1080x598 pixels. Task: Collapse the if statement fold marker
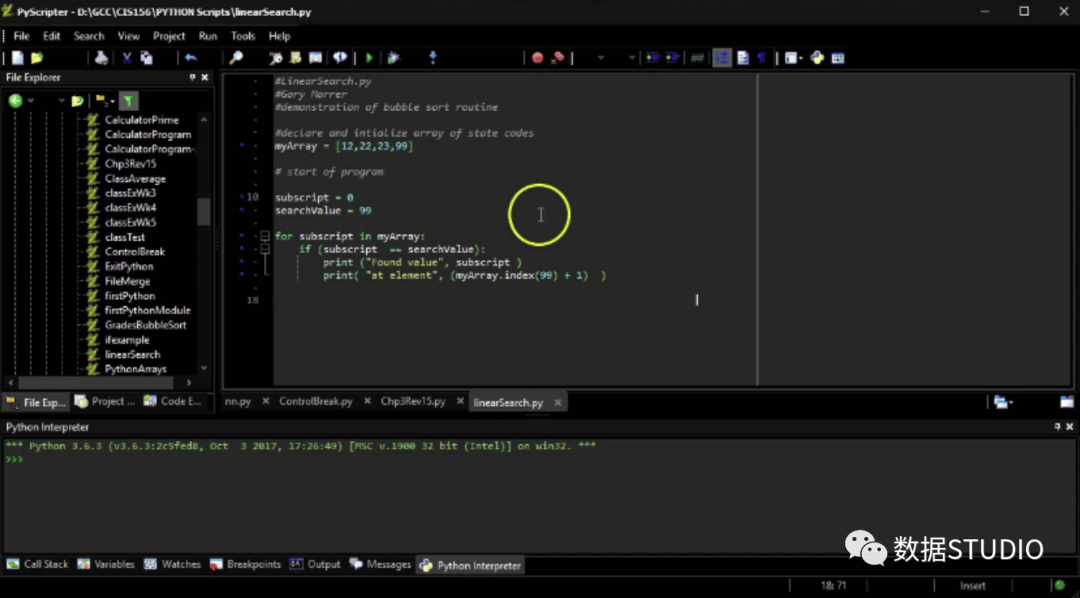point(264,249)
